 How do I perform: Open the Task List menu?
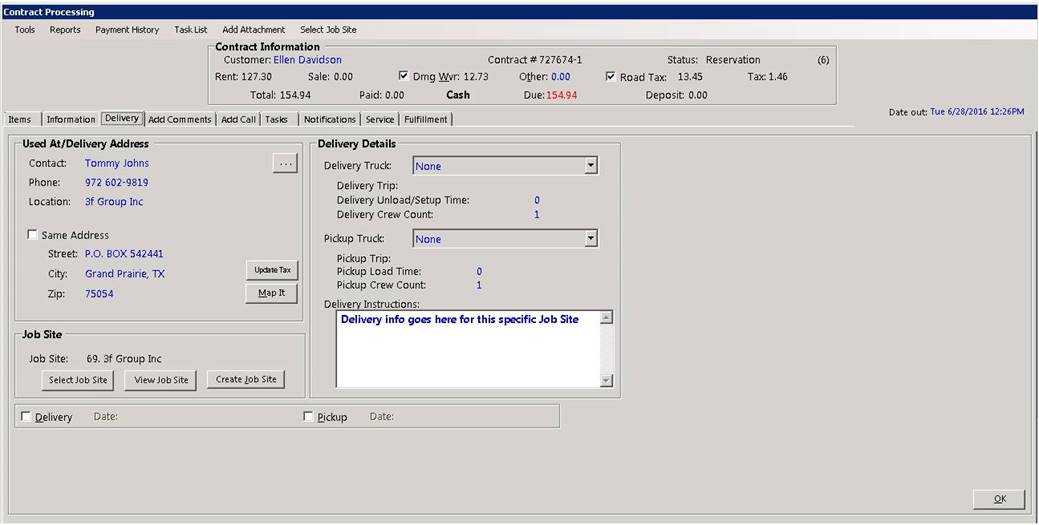coord(191,30)
